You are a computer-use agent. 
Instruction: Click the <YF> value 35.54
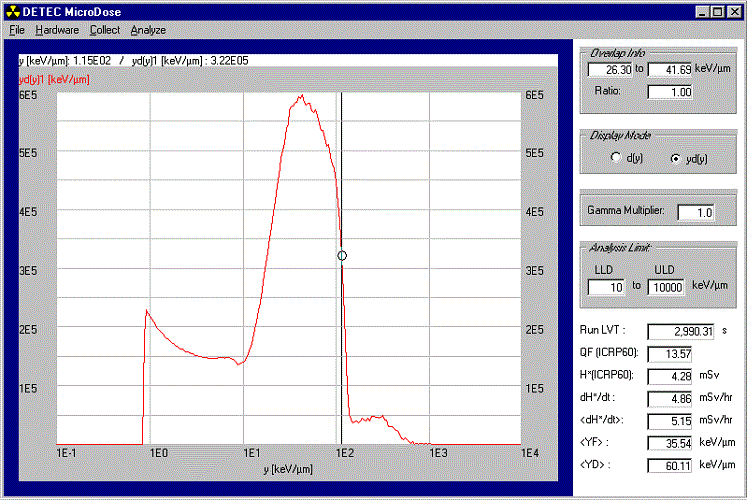[670, 443]
